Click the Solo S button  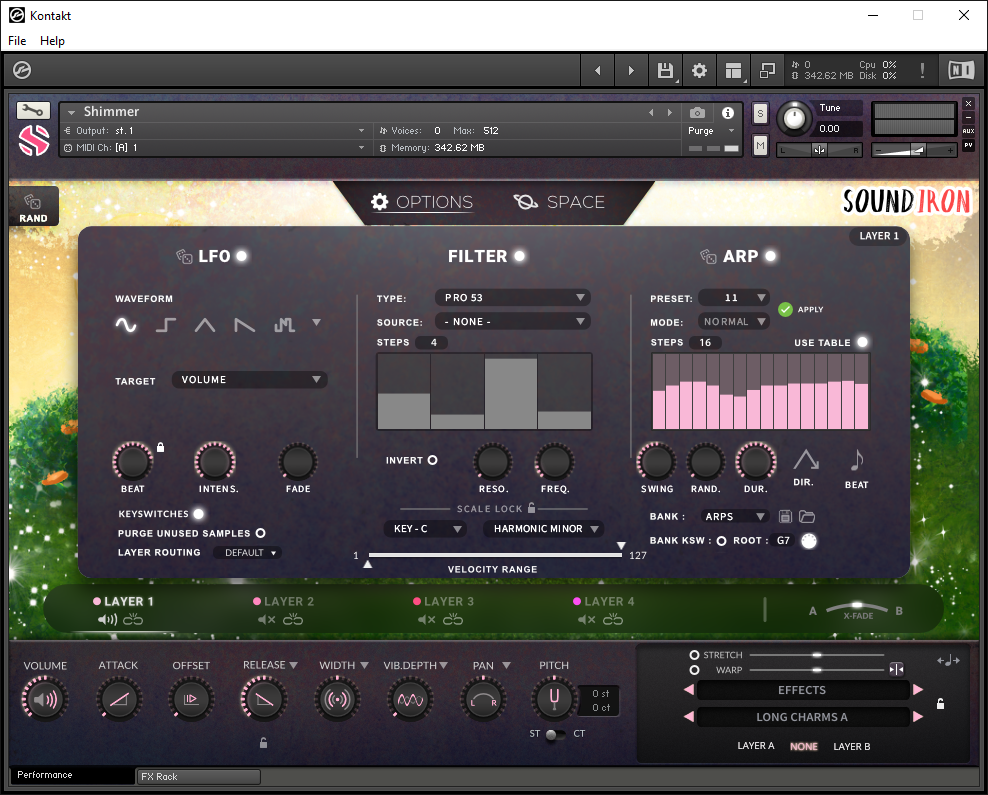(x=761, y=114)
